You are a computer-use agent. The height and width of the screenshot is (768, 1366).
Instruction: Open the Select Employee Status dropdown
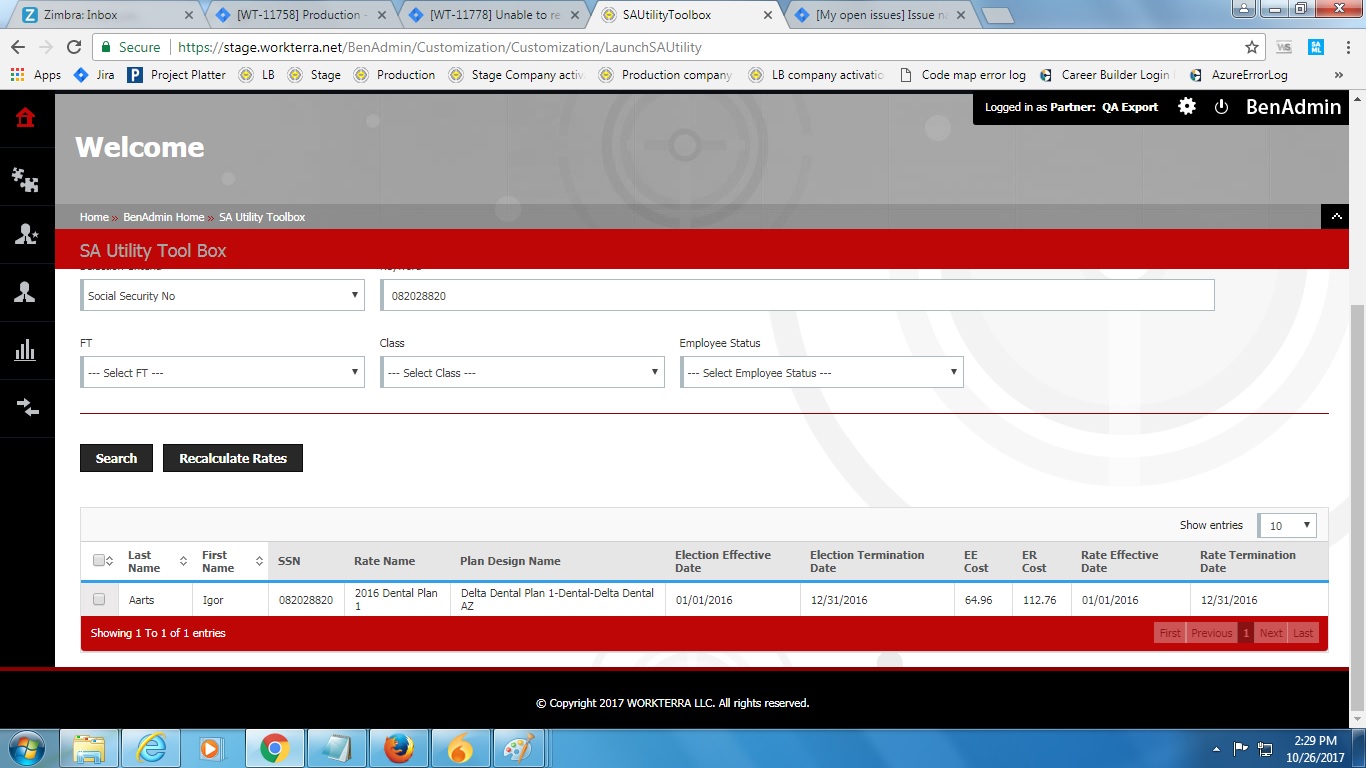coord(821,373)
